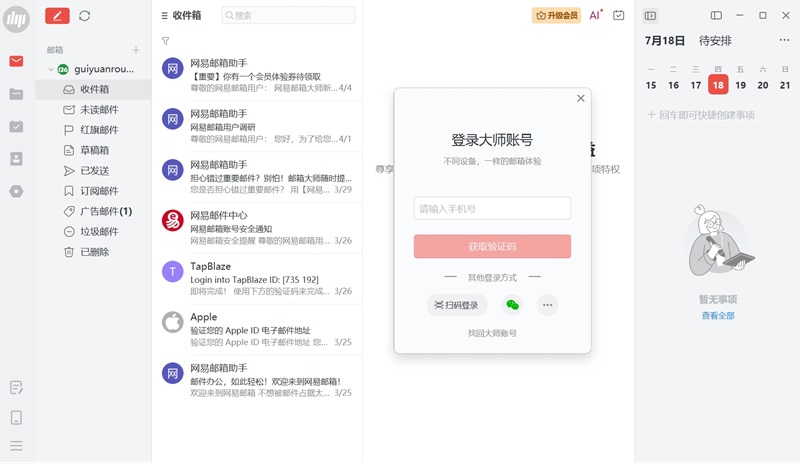
Task: Click the 查看全部 link
Action: 717,315
